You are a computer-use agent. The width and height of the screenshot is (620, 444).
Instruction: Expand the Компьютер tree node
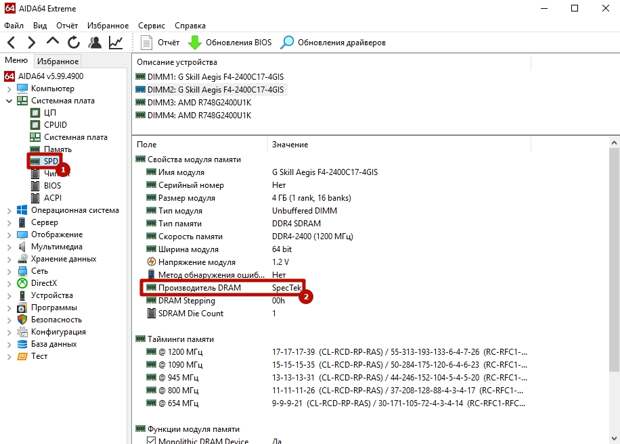click(x=9, y=89)
